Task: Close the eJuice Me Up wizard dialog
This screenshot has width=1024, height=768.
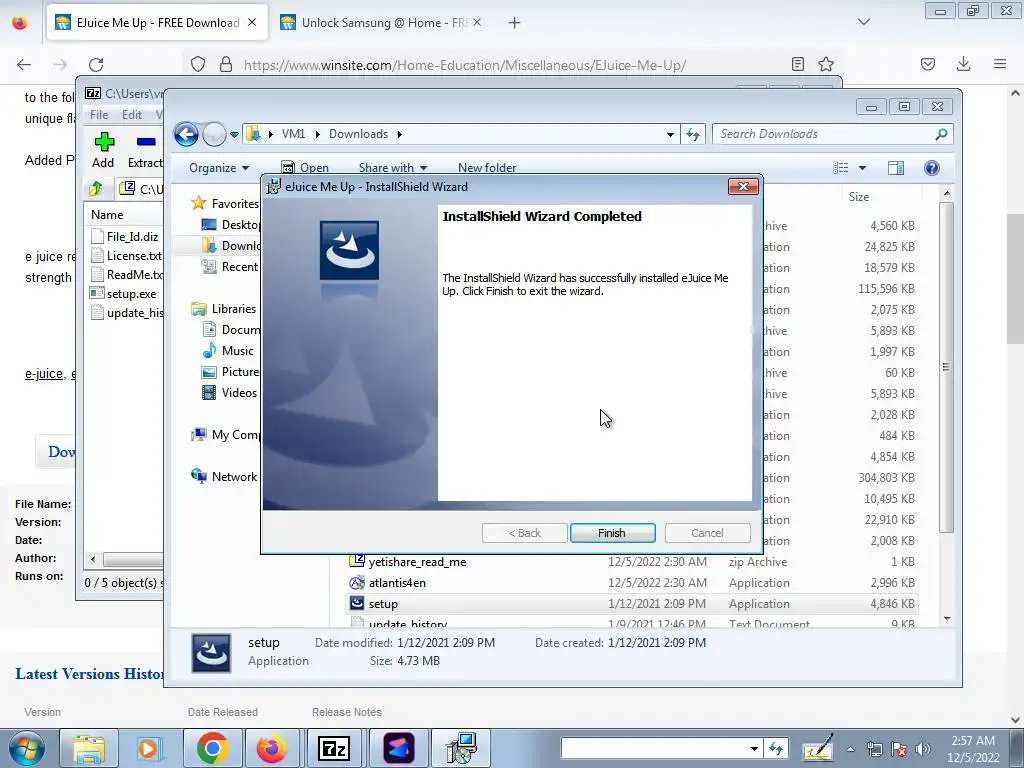Action: pyautogui.click(x=743, y=187)
